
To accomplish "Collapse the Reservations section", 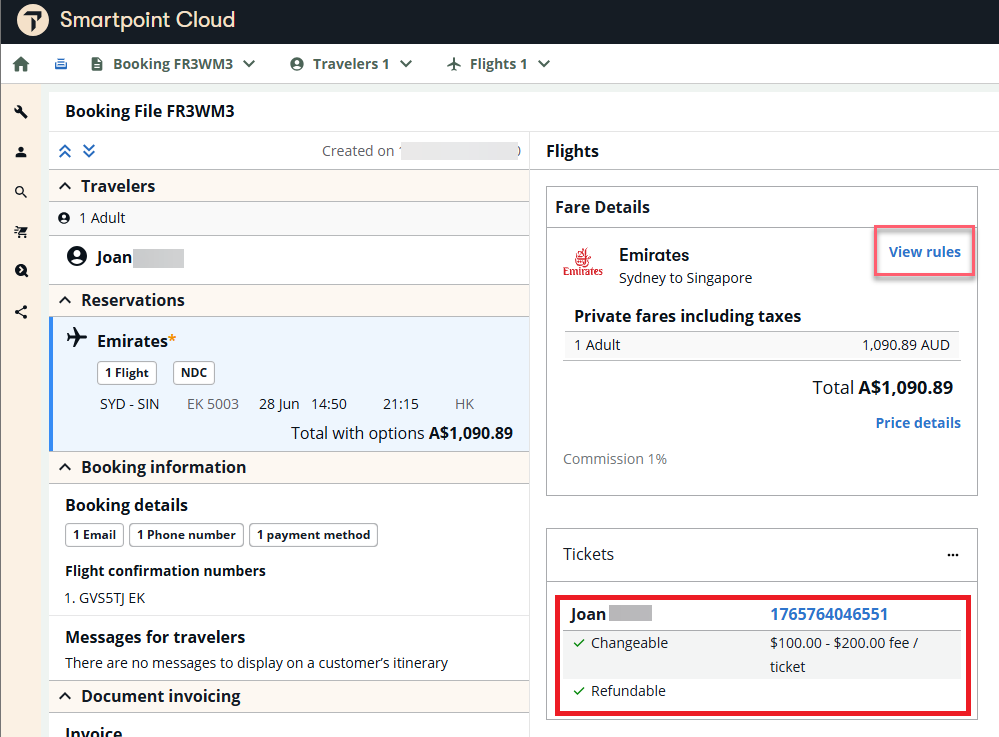I will click(66, 300).
